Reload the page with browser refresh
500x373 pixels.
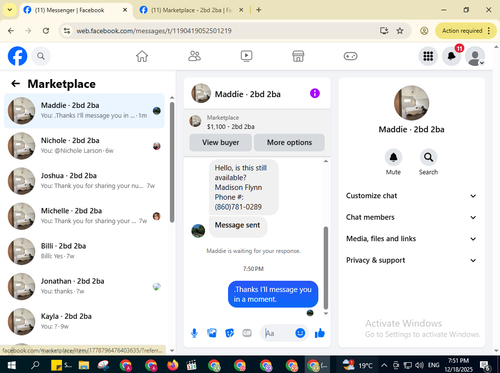click(x=46, y=31)
